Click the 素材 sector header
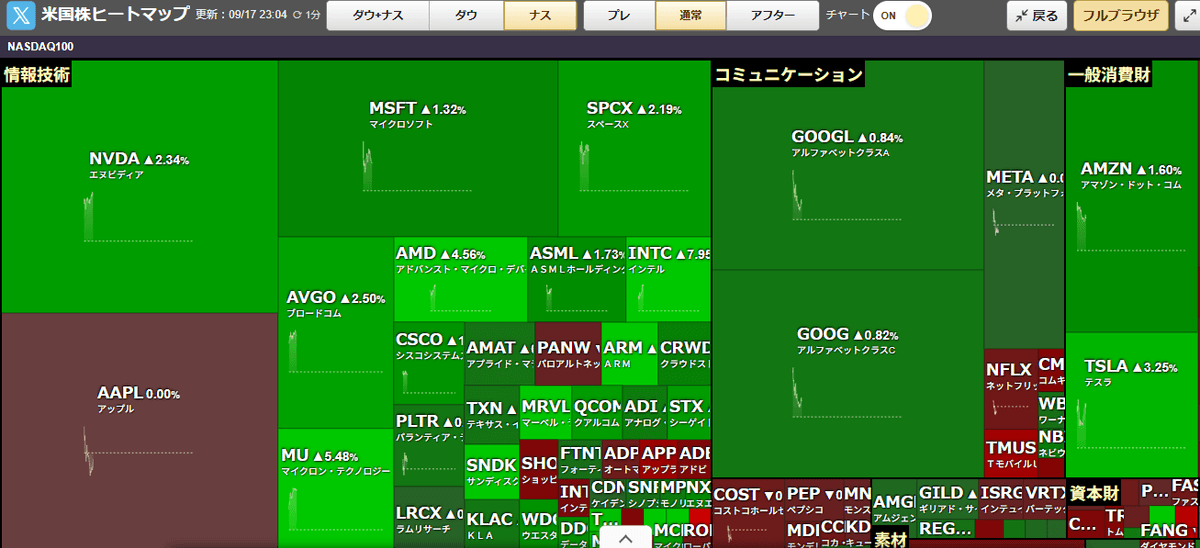The image size is (1200, 548). coord(890,539)
